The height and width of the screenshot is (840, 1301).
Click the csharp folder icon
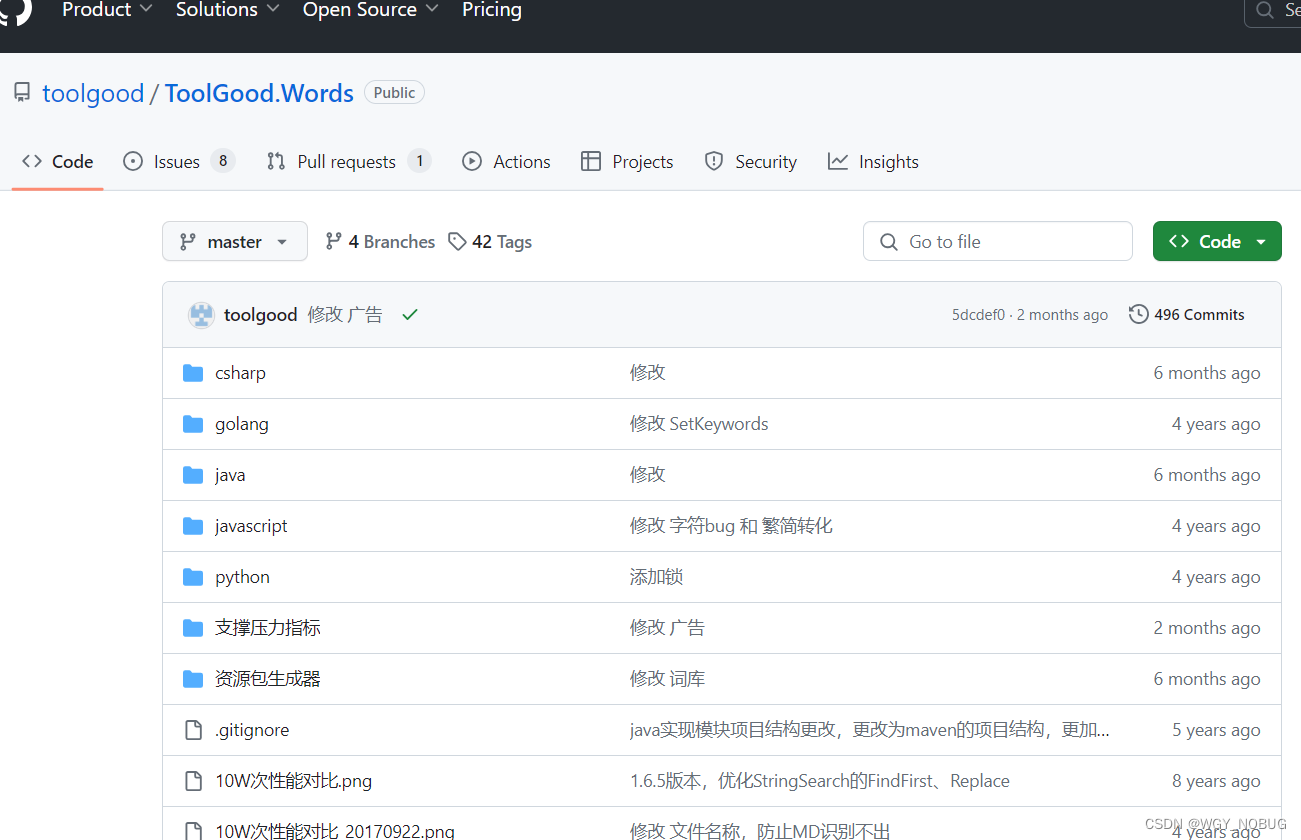(x=193, y=373)
